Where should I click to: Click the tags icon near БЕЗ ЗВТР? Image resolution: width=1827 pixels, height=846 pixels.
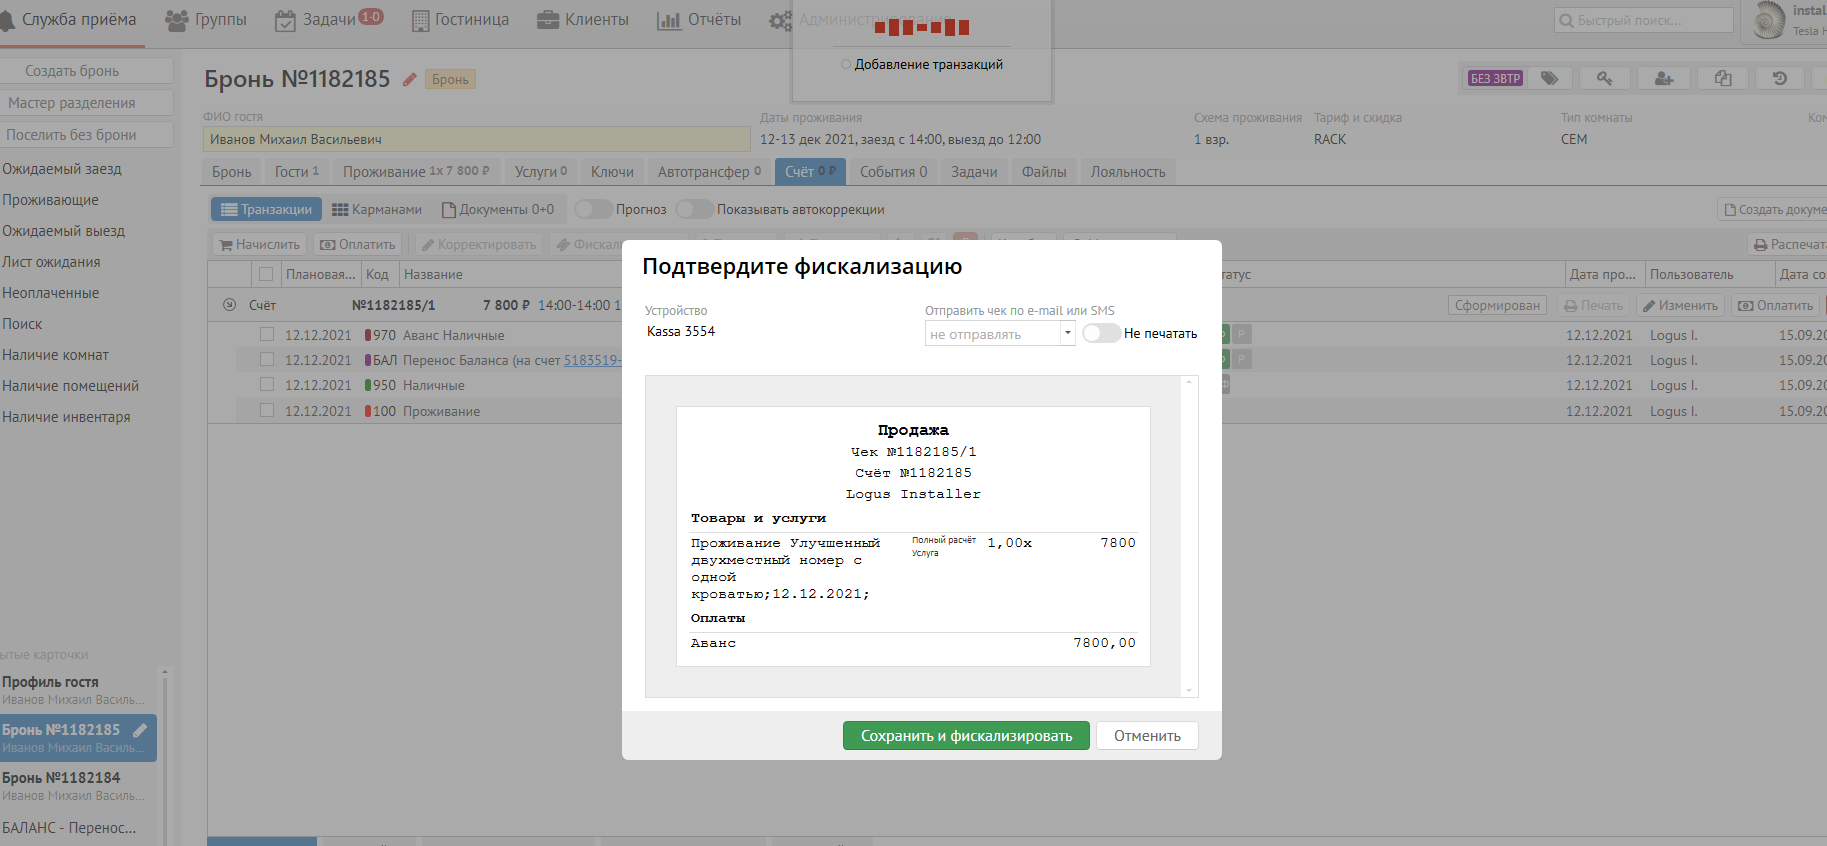[x=1549, y=78]
